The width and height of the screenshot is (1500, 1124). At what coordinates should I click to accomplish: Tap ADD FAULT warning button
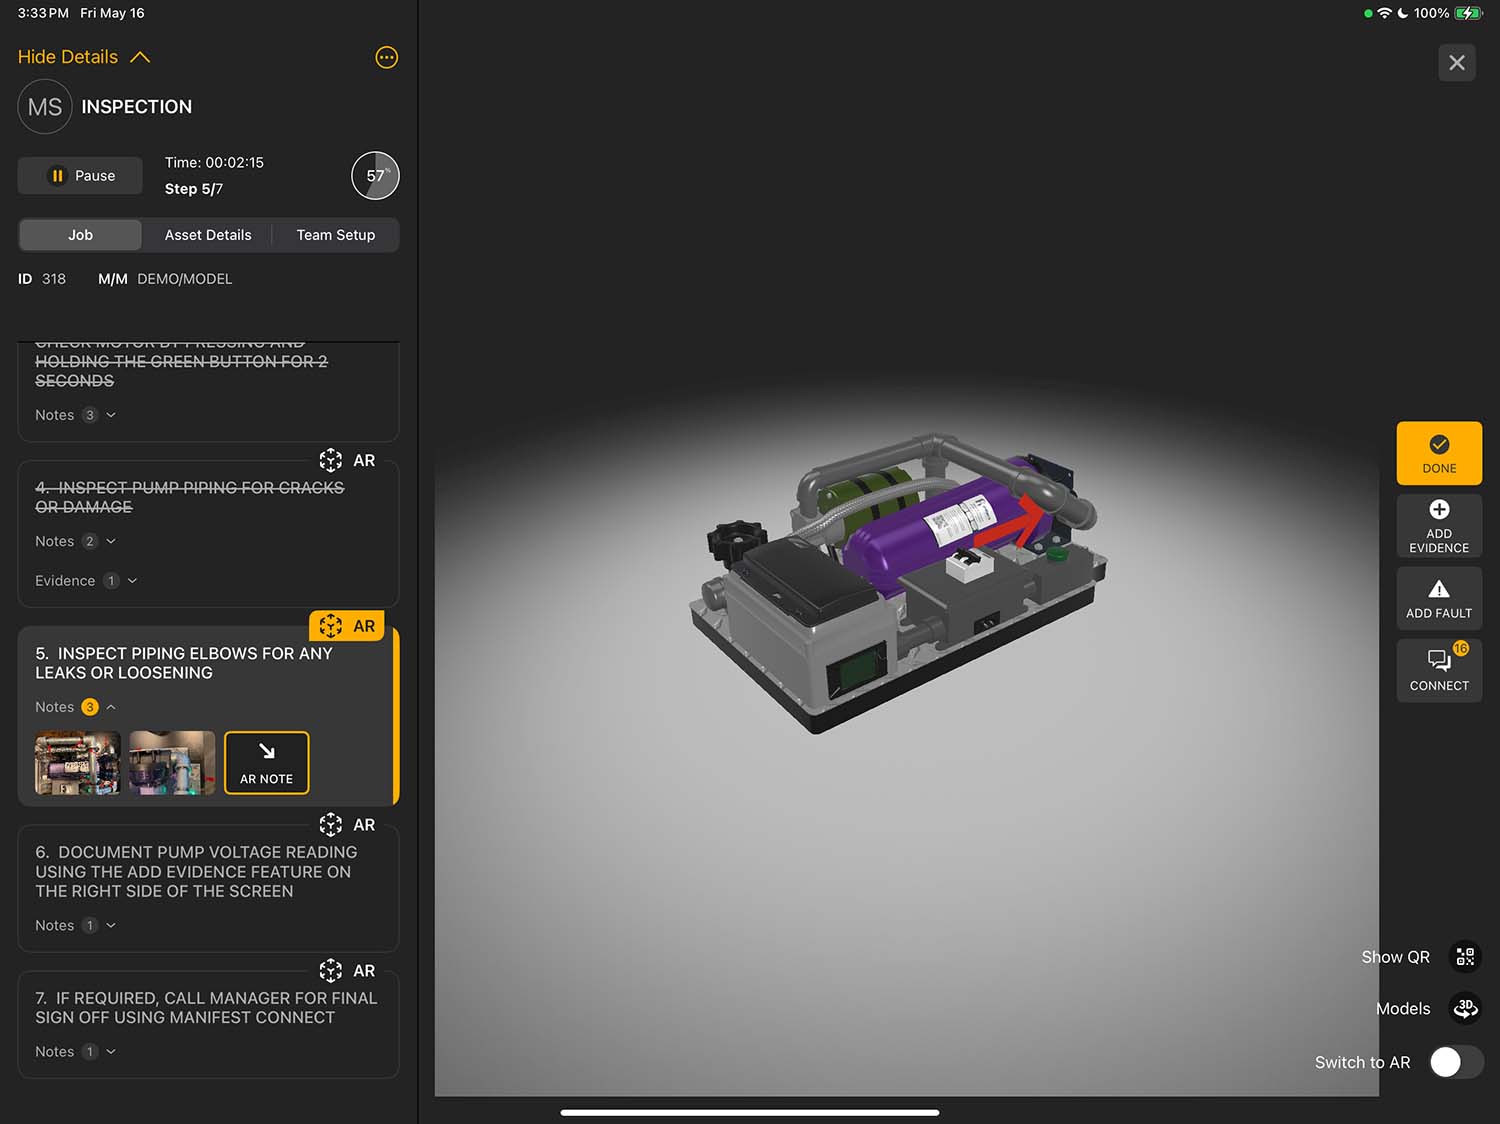pos(1439,598)
